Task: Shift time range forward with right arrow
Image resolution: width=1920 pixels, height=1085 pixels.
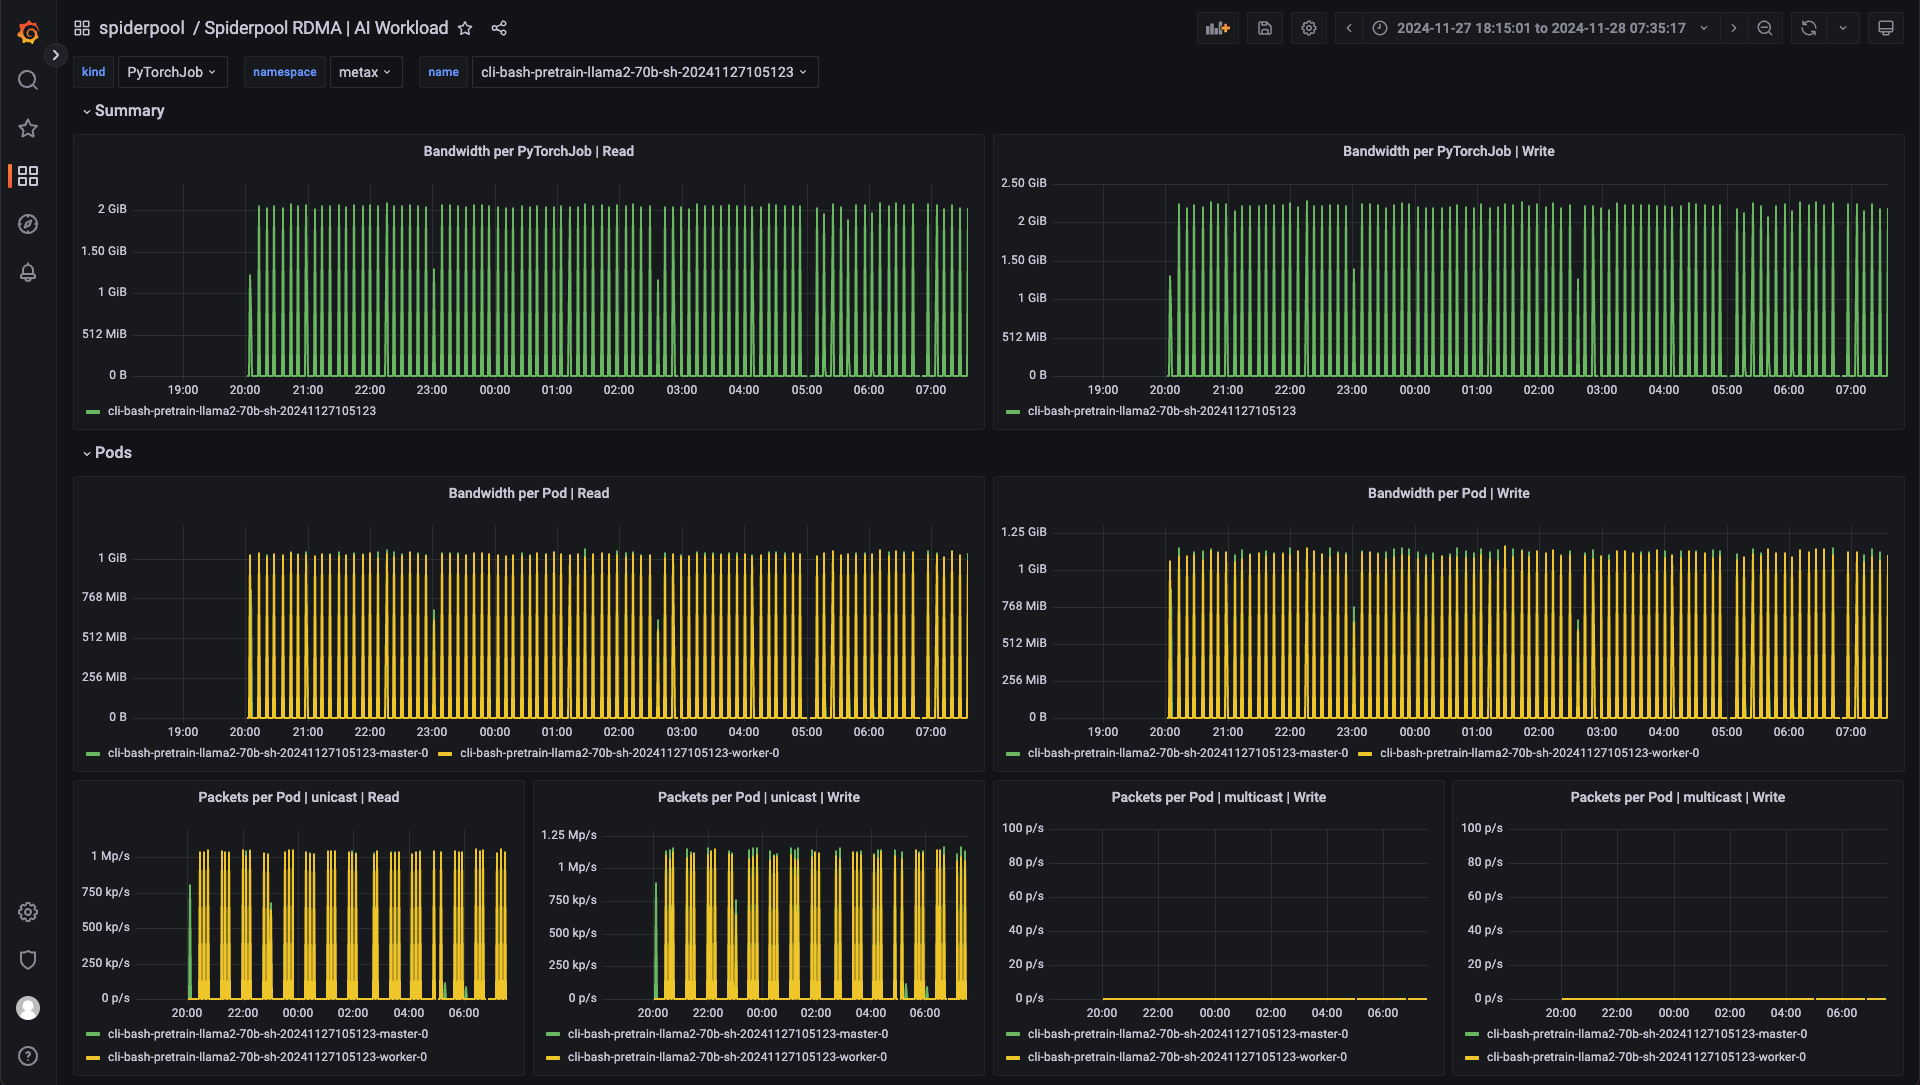Action: tap(1734, 28)
